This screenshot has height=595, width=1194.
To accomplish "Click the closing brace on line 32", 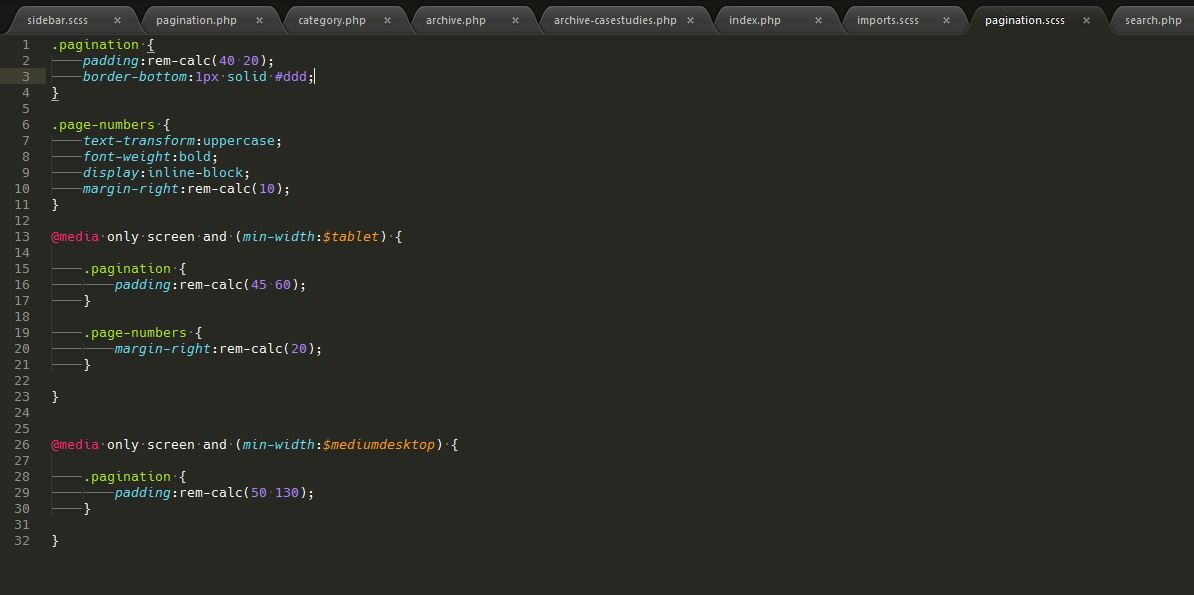I will pyautogui.click(x=55, y=541).
